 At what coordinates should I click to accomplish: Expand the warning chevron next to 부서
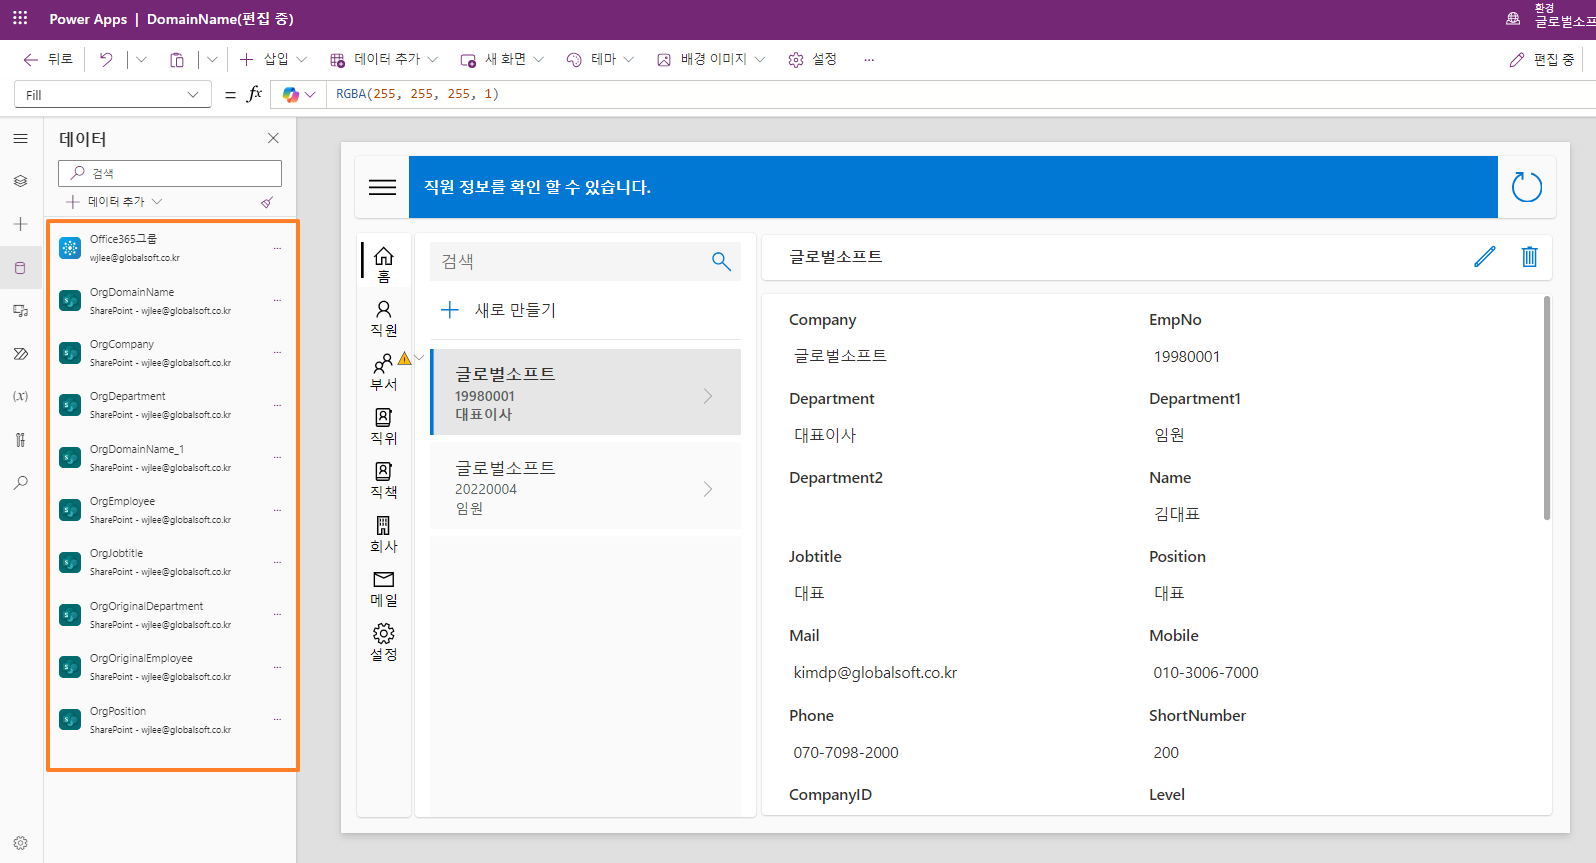[419, 357]
